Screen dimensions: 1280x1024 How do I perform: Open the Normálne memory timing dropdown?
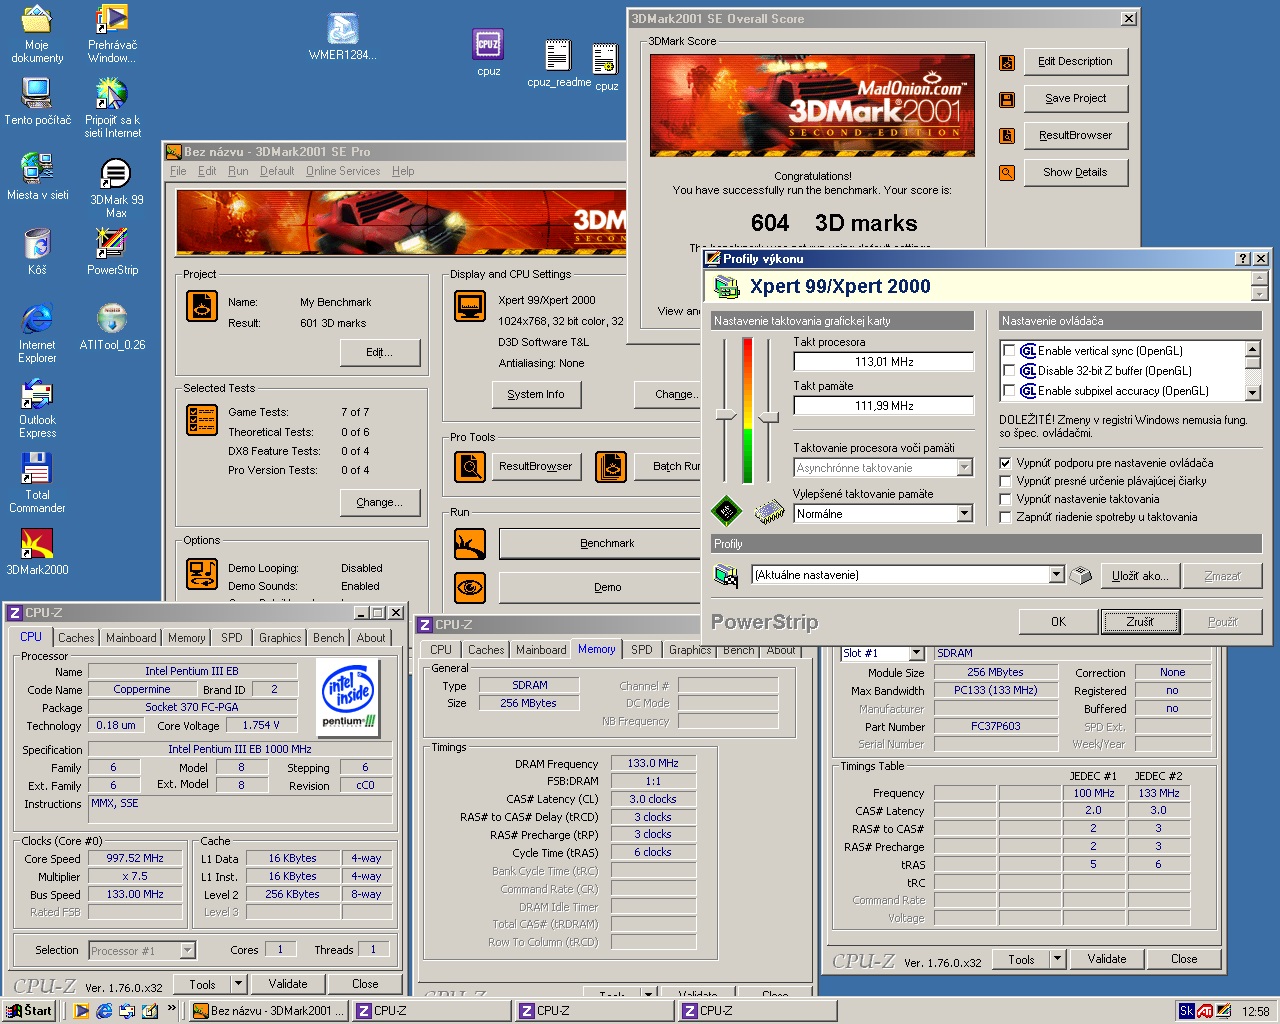coord(964,514)
